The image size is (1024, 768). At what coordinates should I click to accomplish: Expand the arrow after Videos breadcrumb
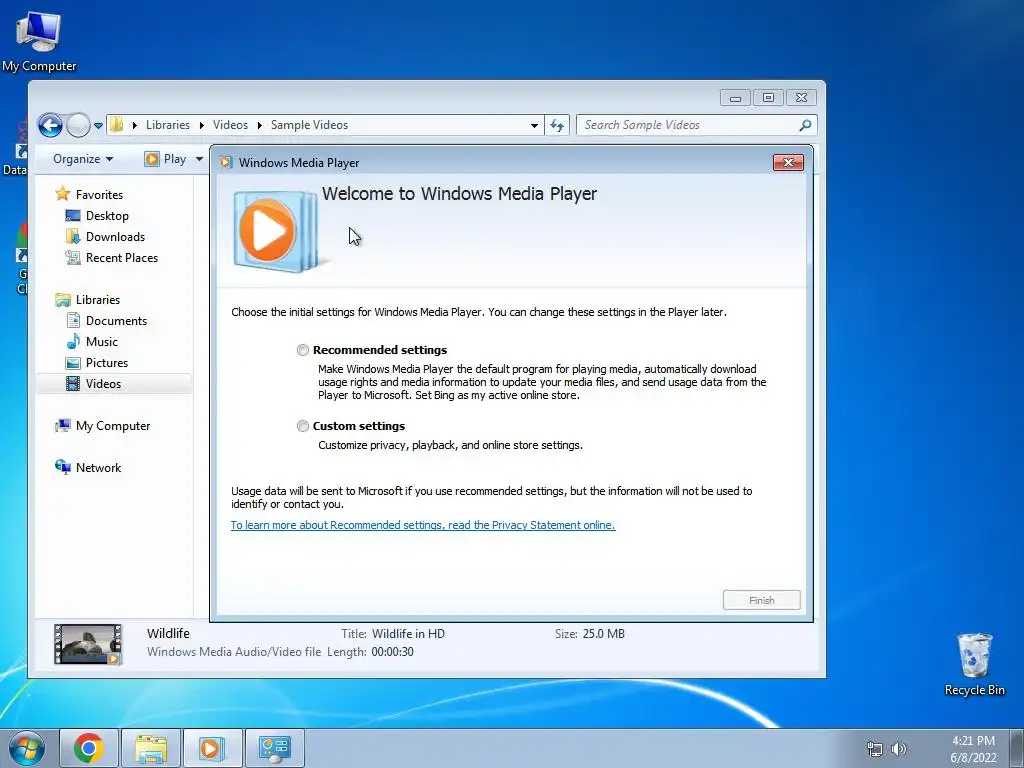coord(259,125)
